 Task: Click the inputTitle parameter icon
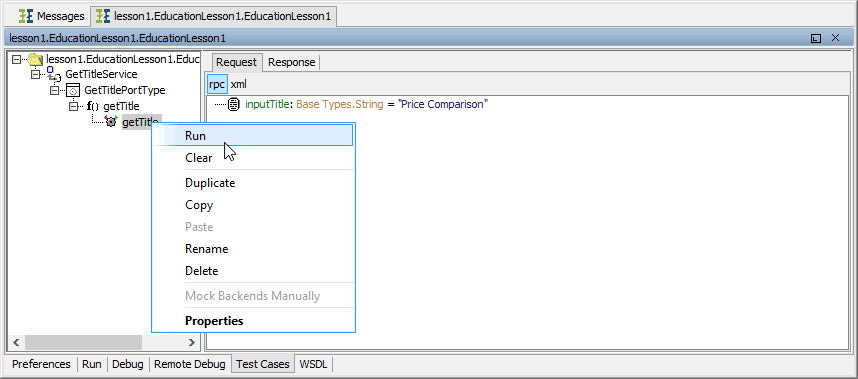[x=234, y=104]
